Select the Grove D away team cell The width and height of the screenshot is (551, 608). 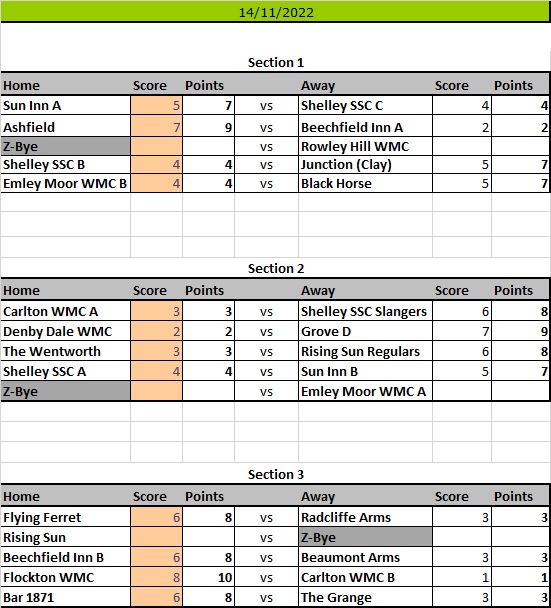[x=365, y=331]
